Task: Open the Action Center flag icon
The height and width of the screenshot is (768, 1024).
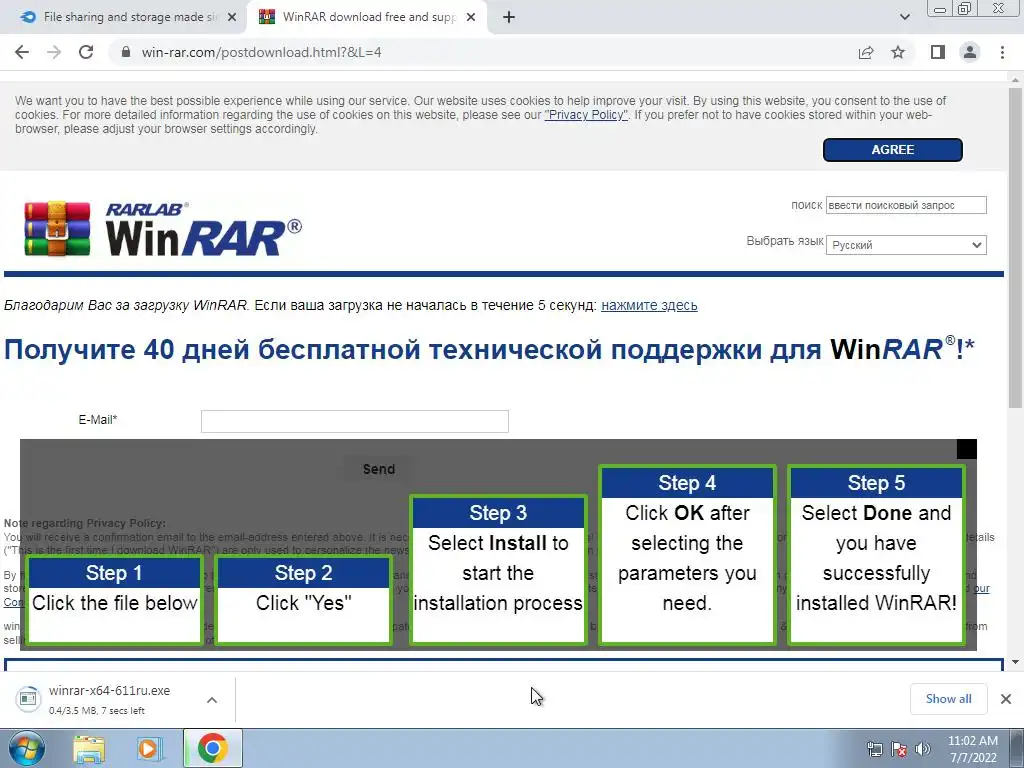Action: coord(899,749)
